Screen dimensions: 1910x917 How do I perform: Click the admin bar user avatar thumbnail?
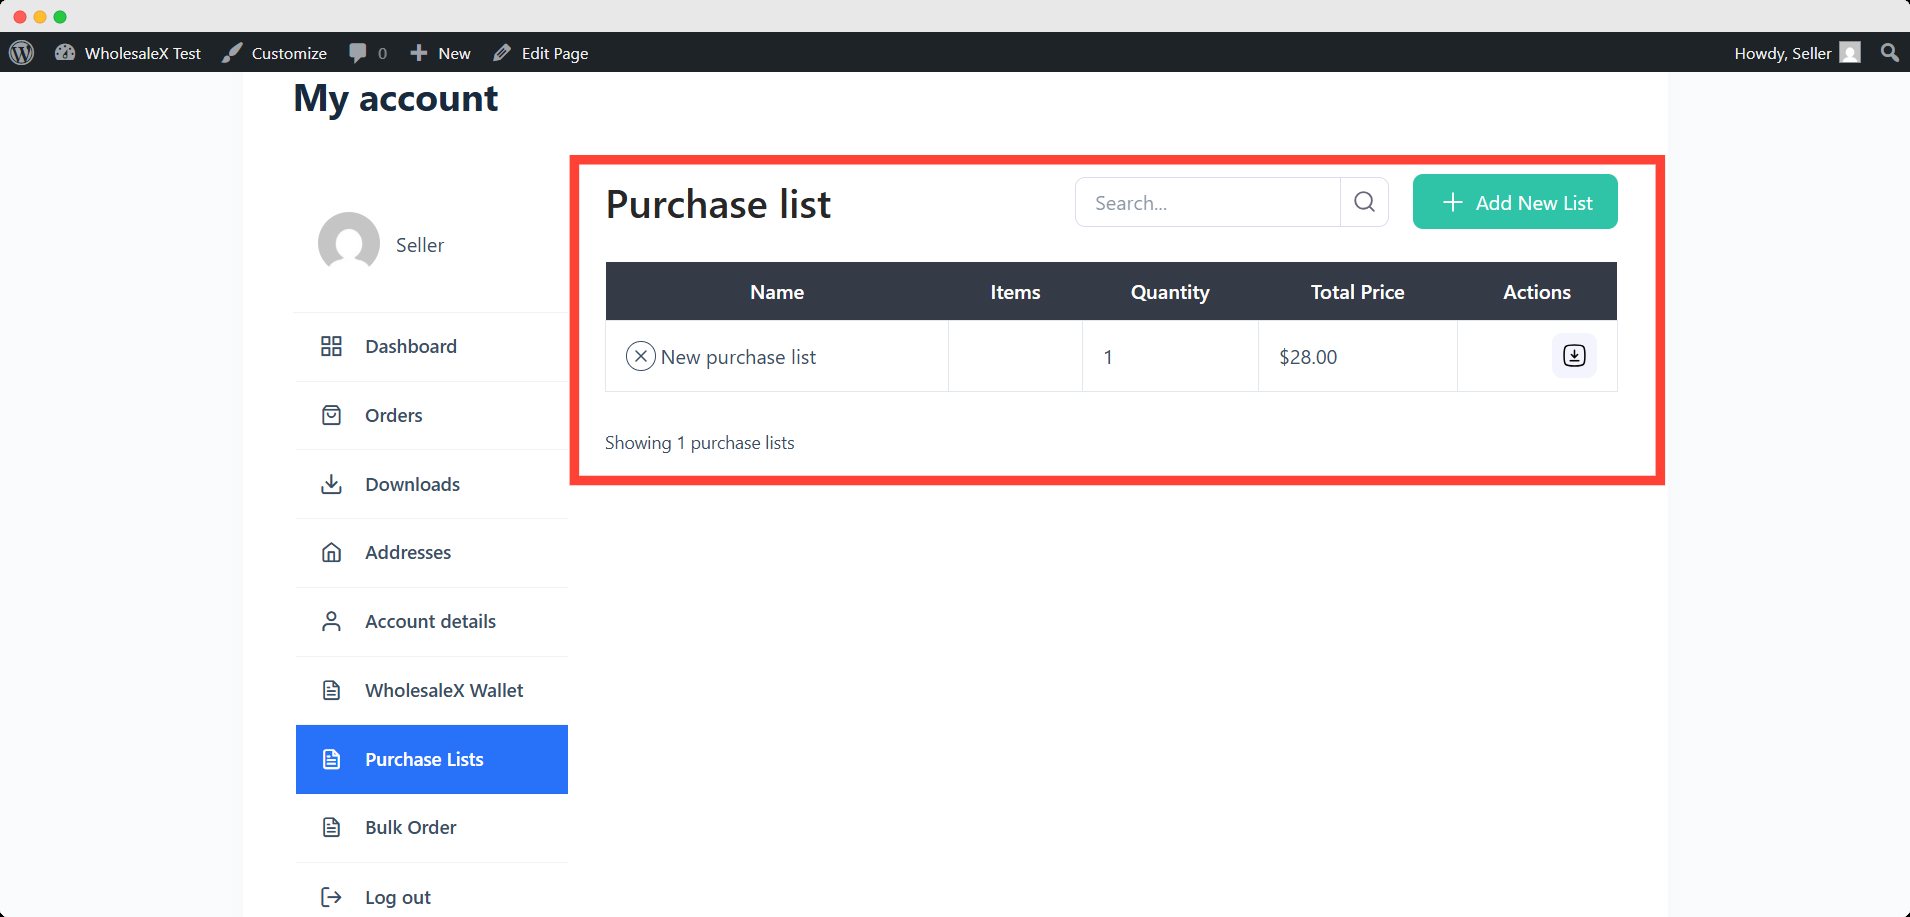pos(1850,53)
